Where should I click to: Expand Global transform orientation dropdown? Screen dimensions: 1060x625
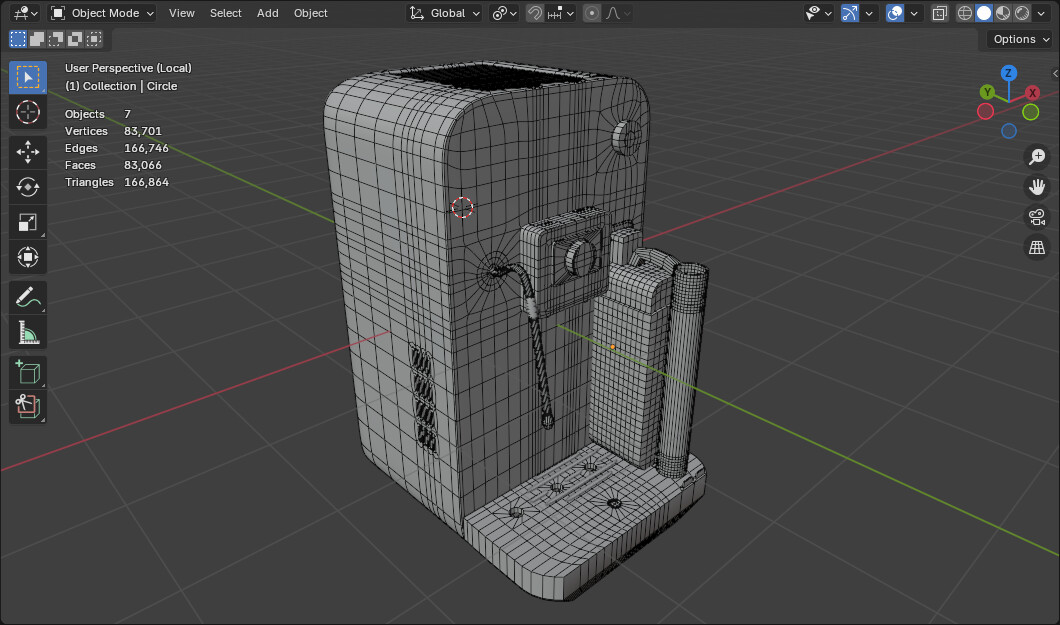(446, 13)
